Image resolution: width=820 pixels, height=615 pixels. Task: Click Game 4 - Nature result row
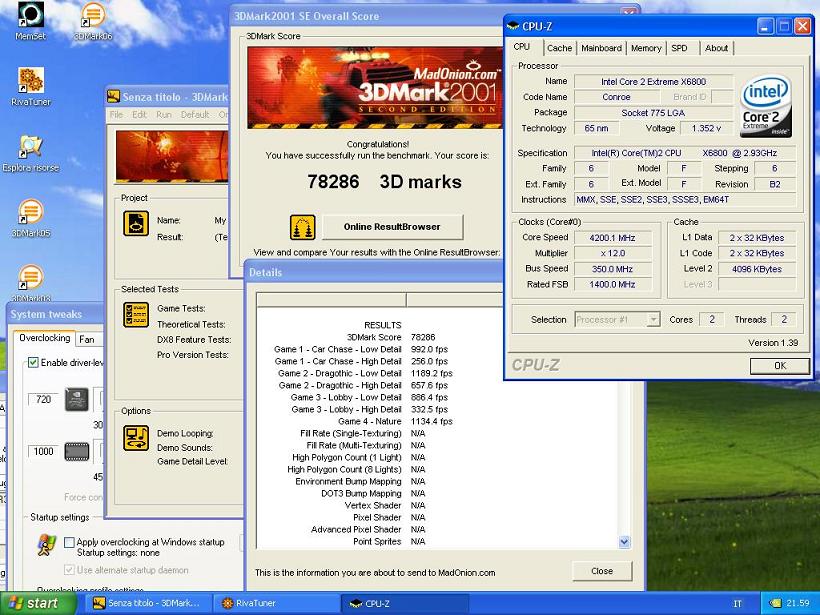click(x=395, y=422)
